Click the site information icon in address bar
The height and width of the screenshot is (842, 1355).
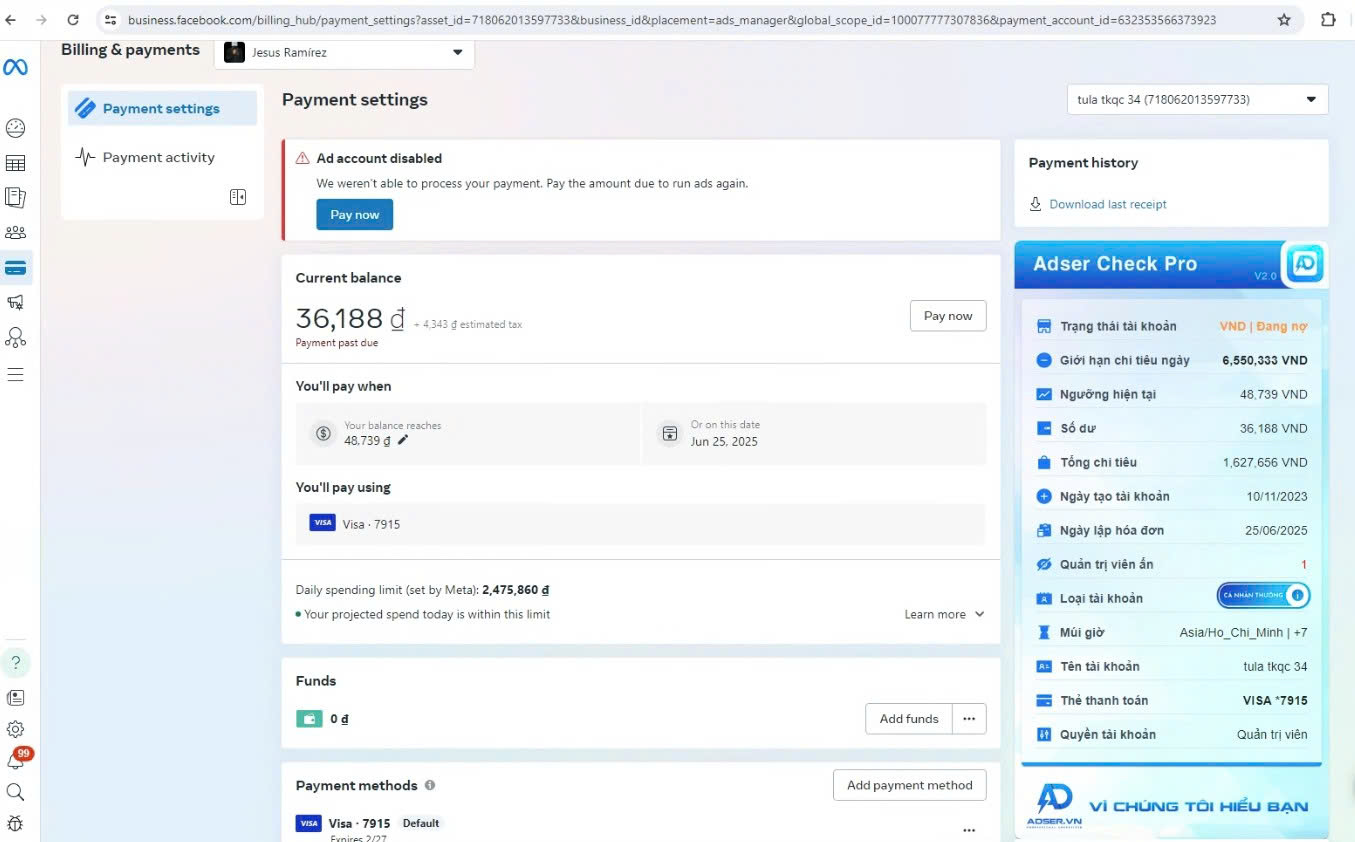click(110, 19)
